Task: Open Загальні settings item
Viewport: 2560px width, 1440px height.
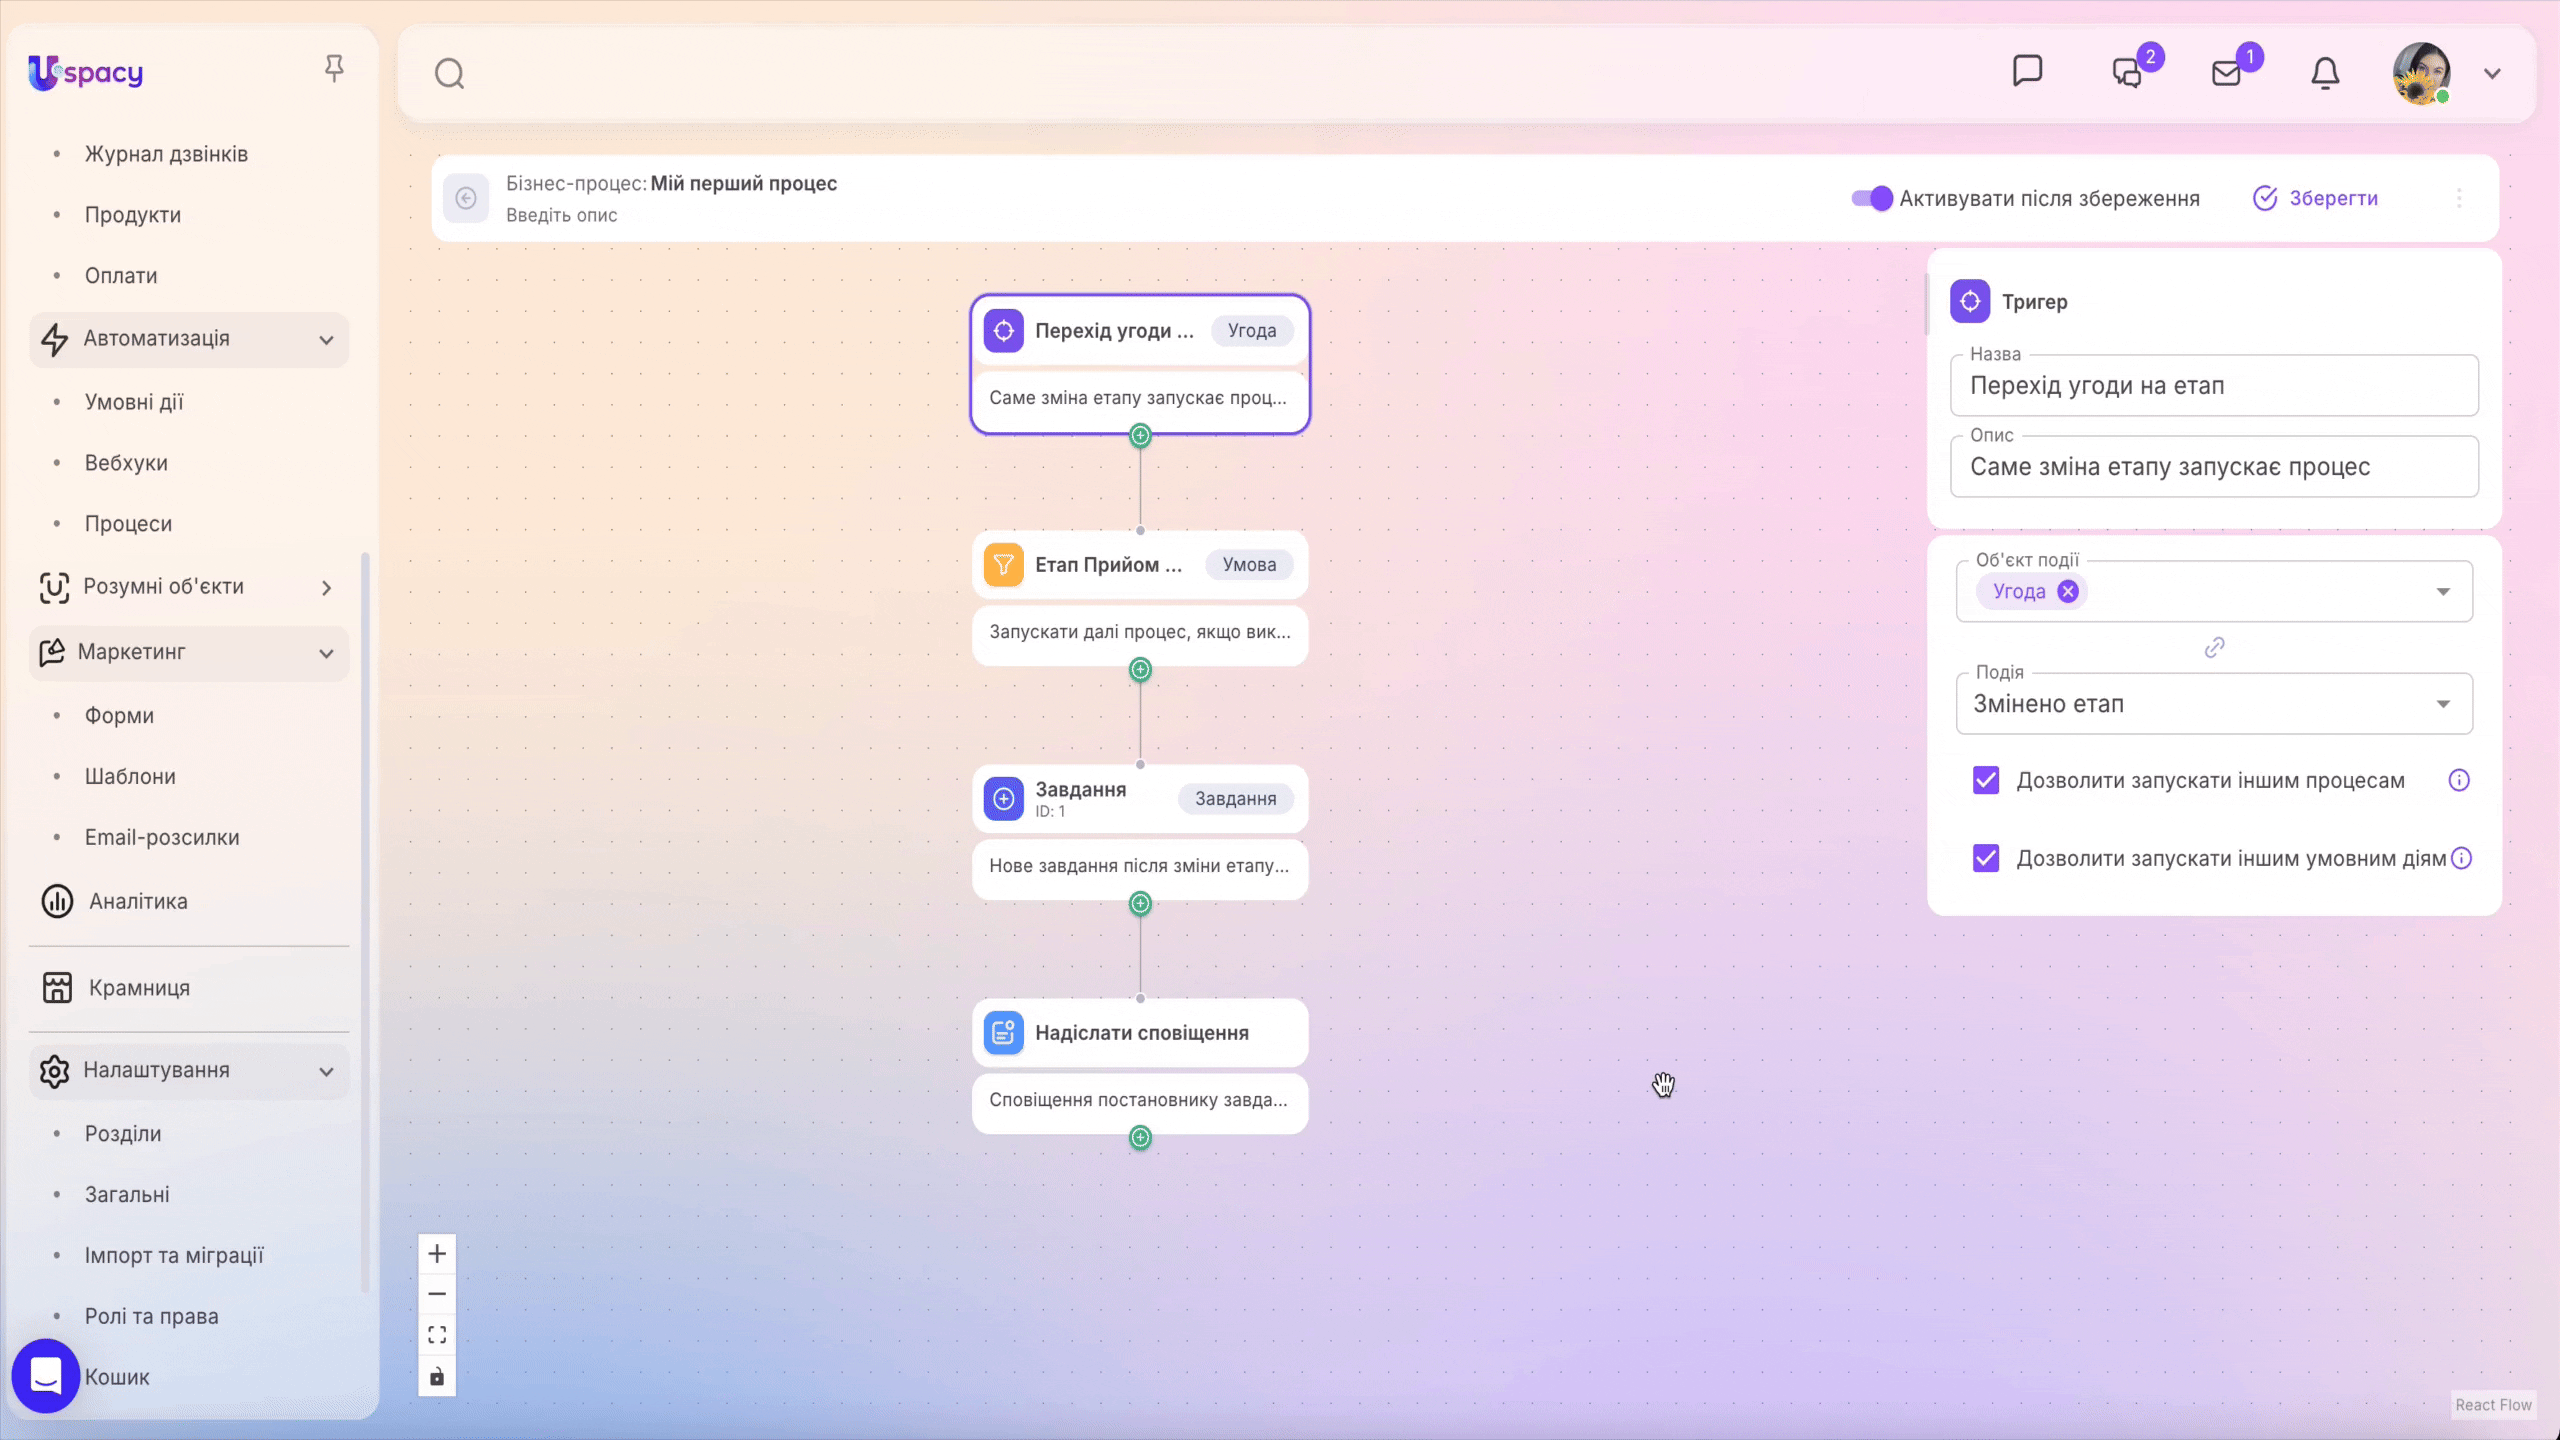Action: (127, 1195)
